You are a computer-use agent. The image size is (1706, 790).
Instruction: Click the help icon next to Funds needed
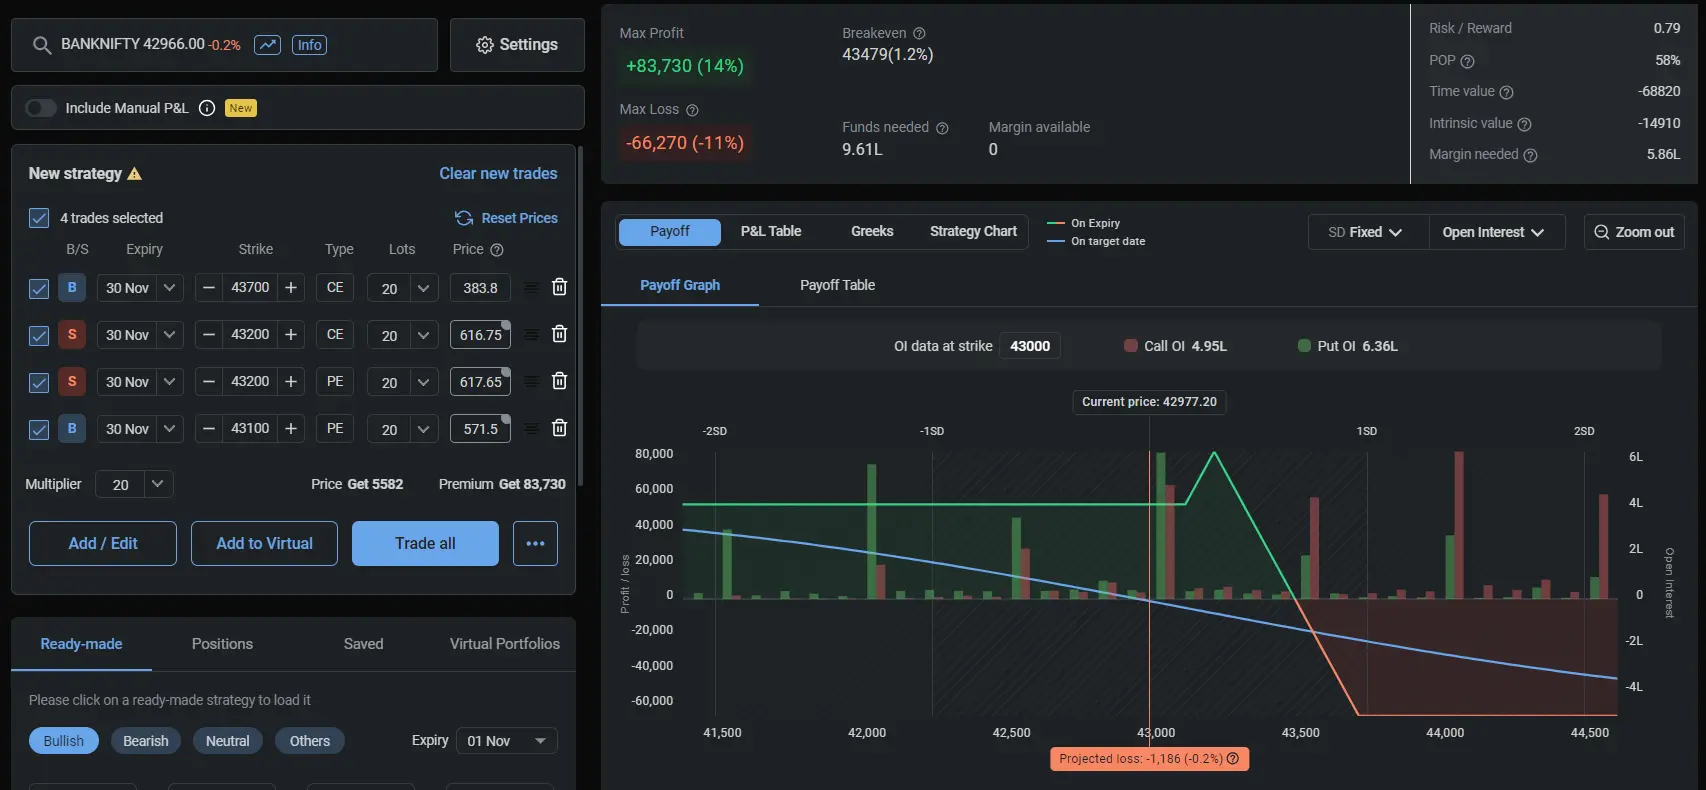coord(942,128)
